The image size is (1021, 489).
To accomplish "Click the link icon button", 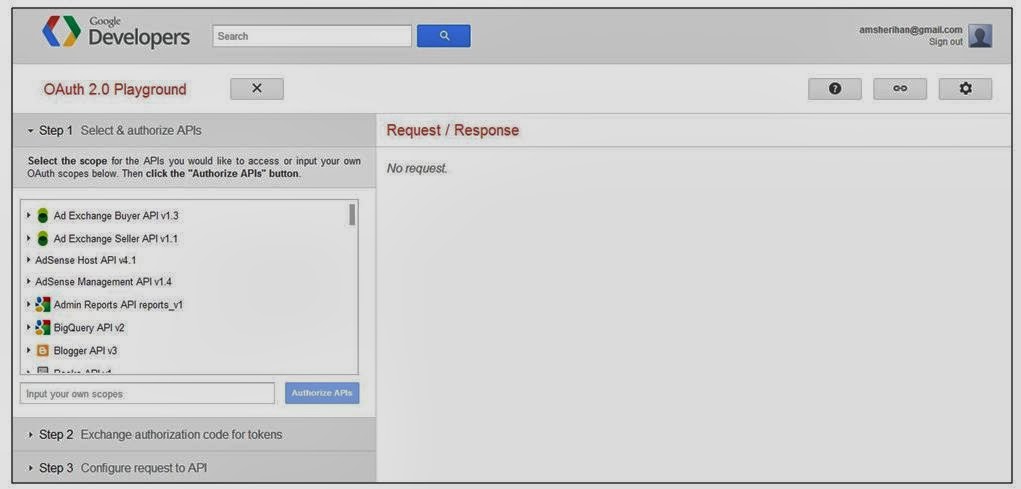I will 900,89.
